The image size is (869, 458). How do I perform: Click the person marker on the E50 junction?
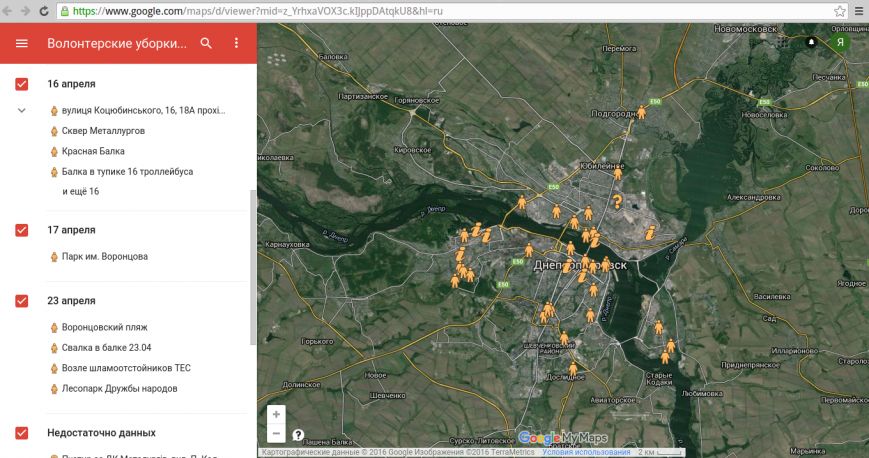point(522,202)
